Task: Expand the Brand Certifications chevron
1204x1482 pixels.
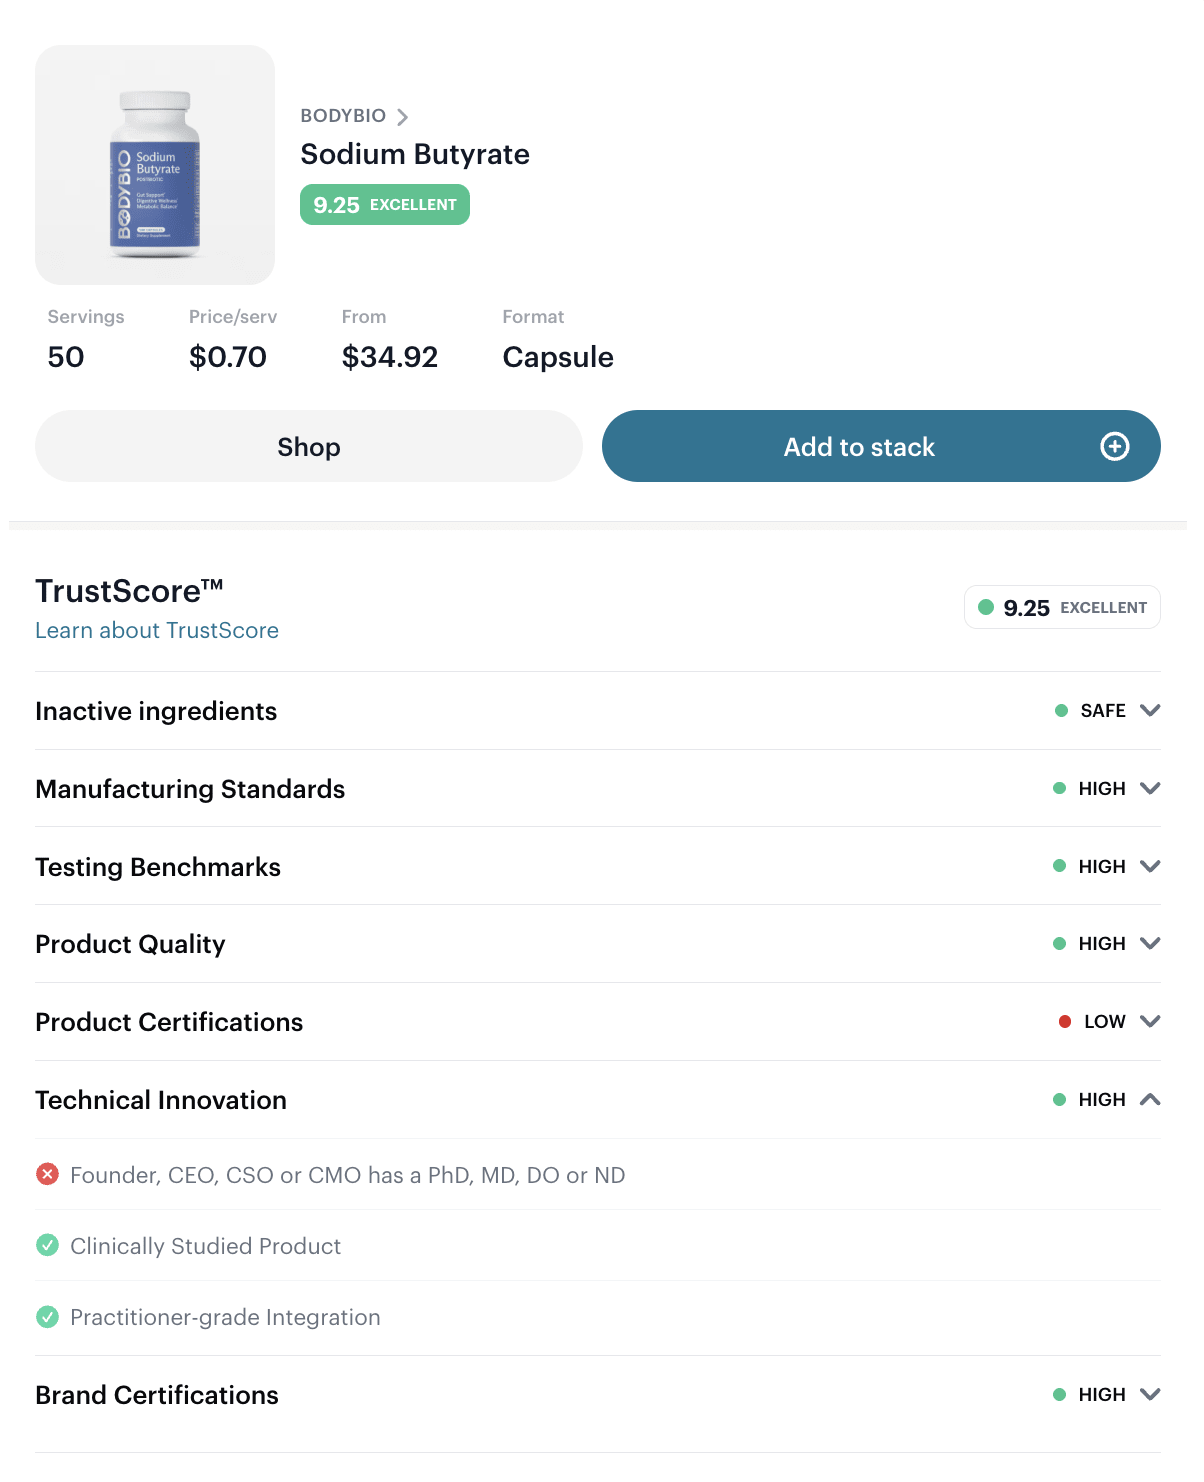Action: 1150,1394
